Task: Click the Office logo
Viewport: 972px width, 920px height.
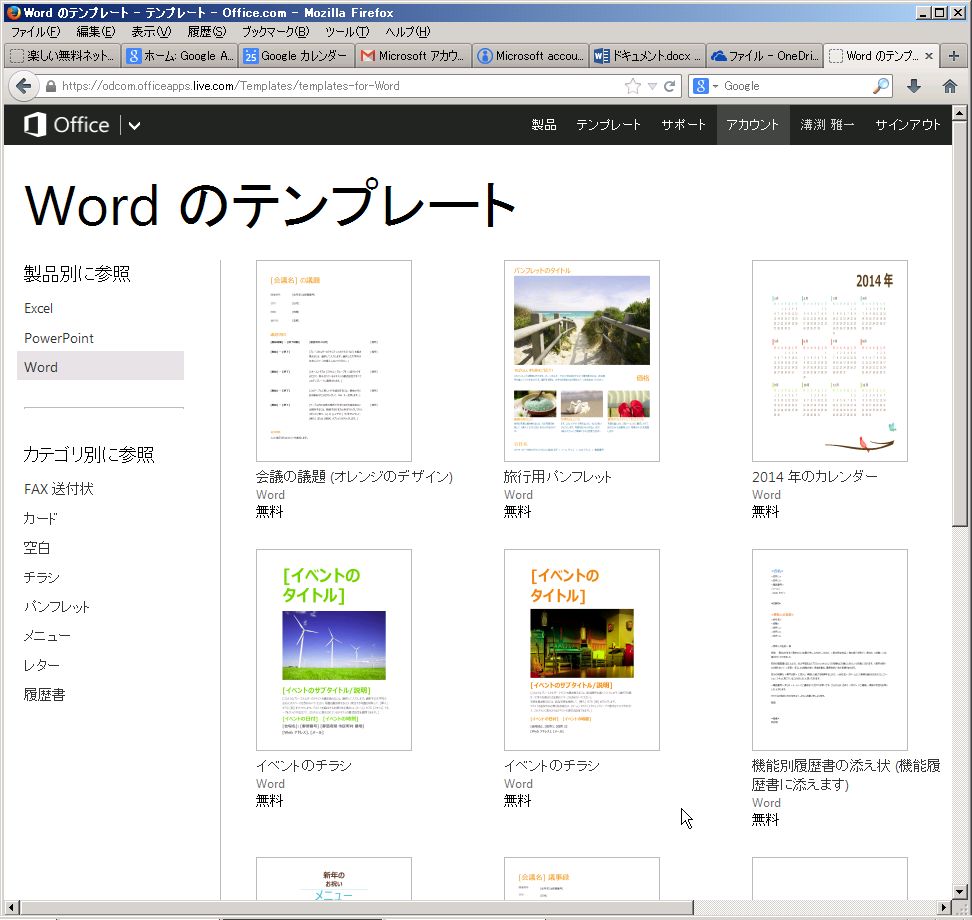Action: [67, 125]
